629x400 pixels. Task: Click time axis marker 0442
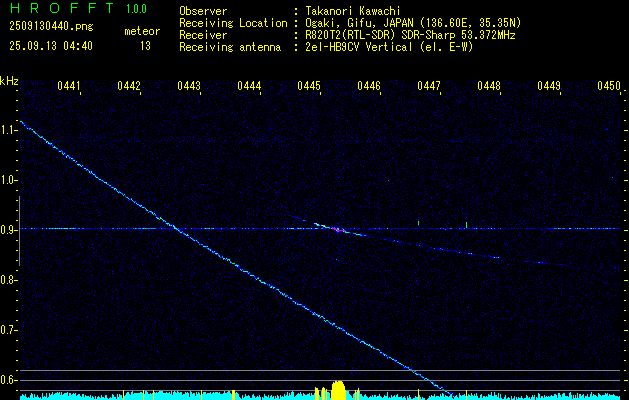[x=129, y=85]
